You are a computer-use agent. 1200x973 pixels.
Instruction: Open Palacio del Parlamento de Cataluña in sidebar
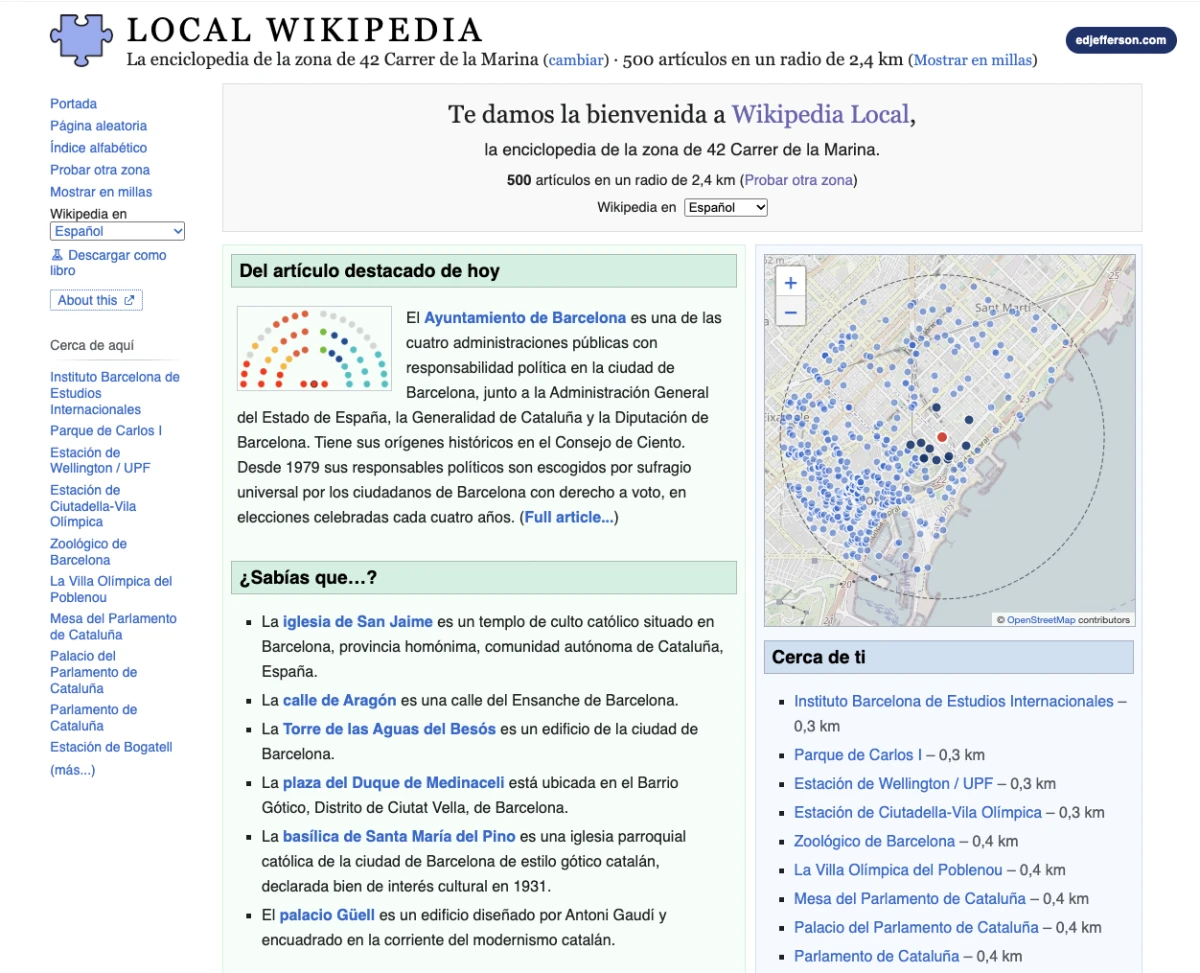(x=93, y=672)
